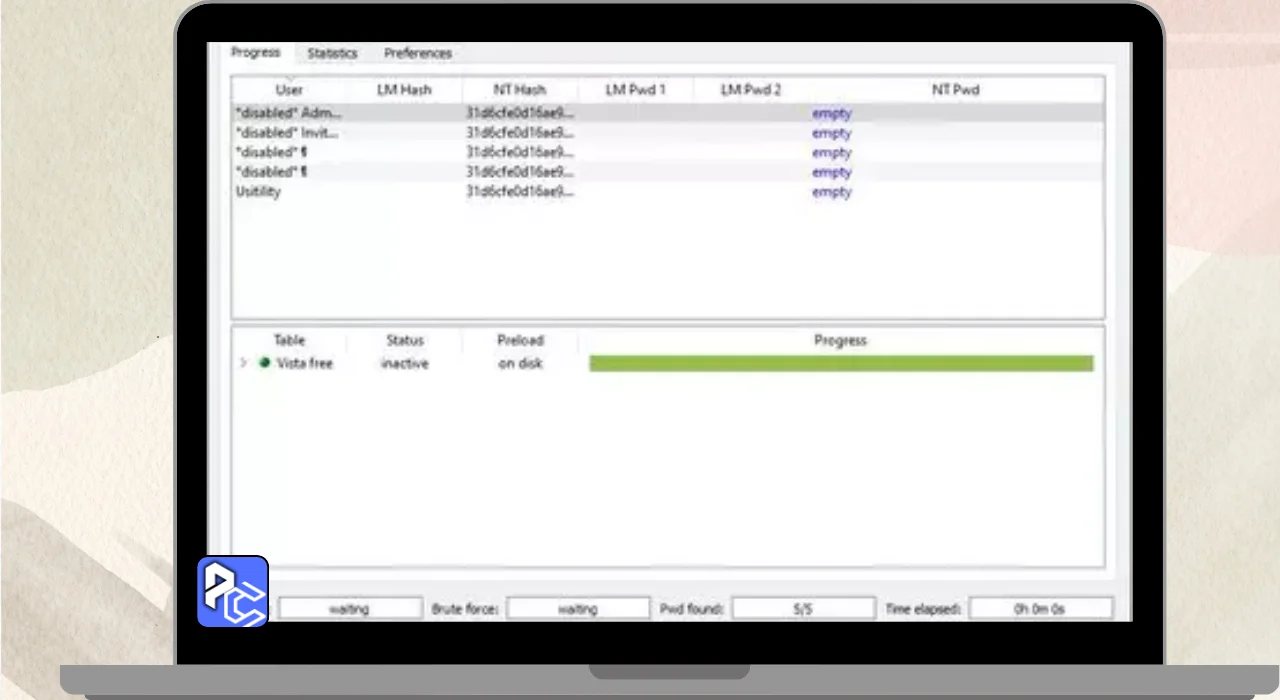Screen dimensions: 1280x700
Task: Click the "Pwd found:" label
Action: pyautogui.click(x=692, y=608)
